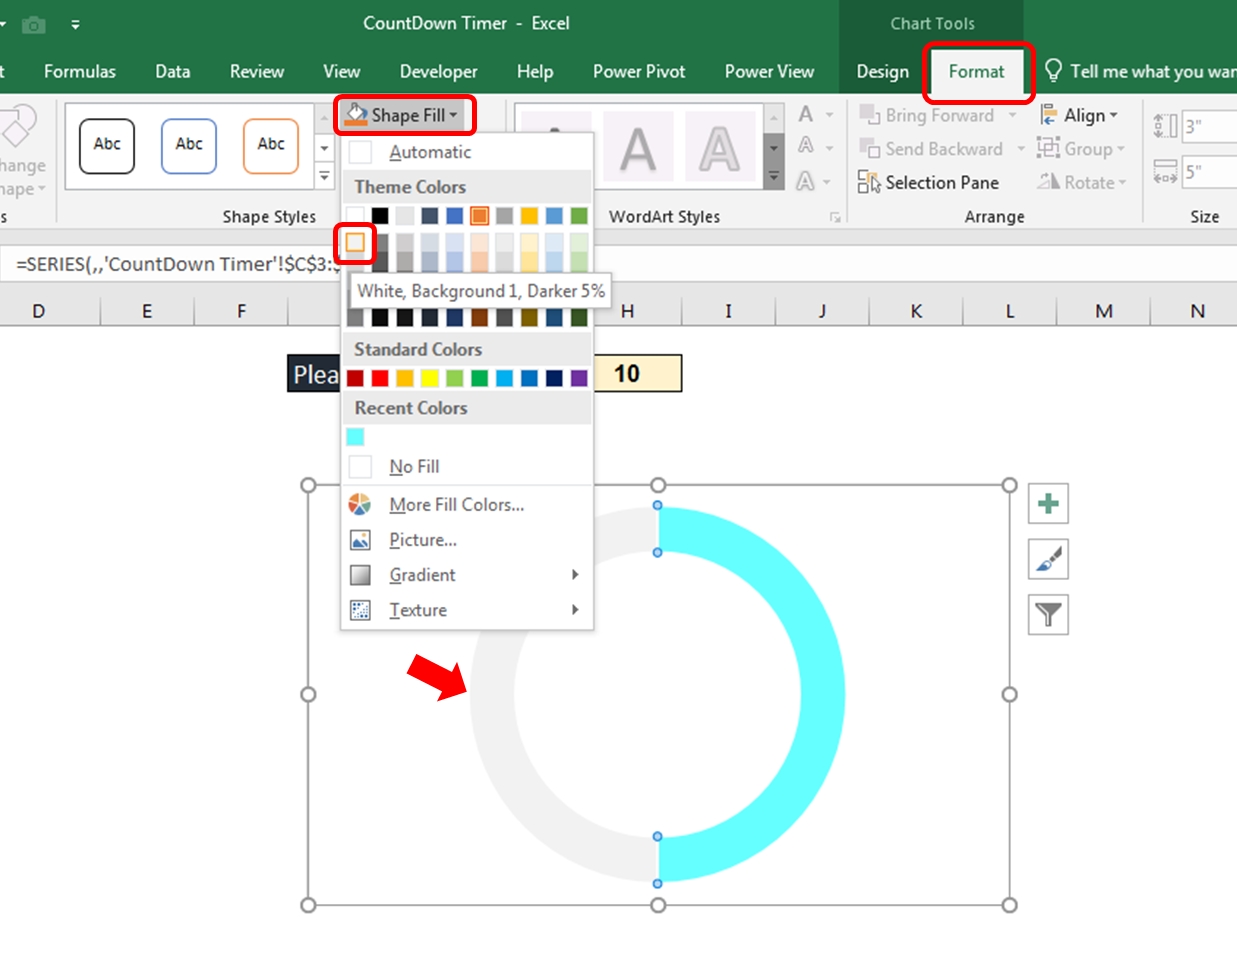Open the Shape Fill color menu
The image size is (1237, 958).
tap(404, 114)
